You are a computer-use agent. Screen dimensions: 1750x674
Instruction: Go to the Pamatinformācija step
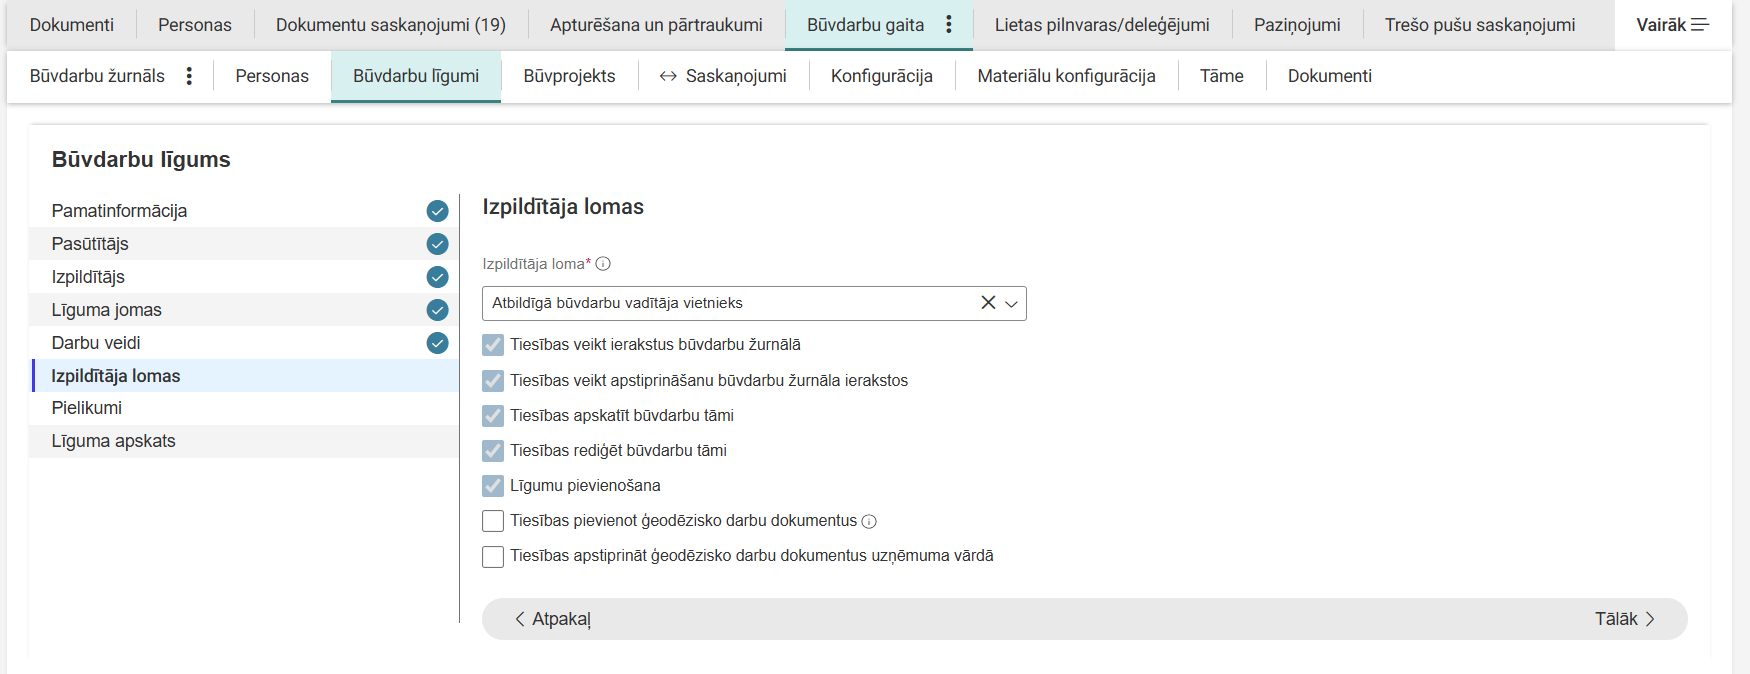click(245, 211)
